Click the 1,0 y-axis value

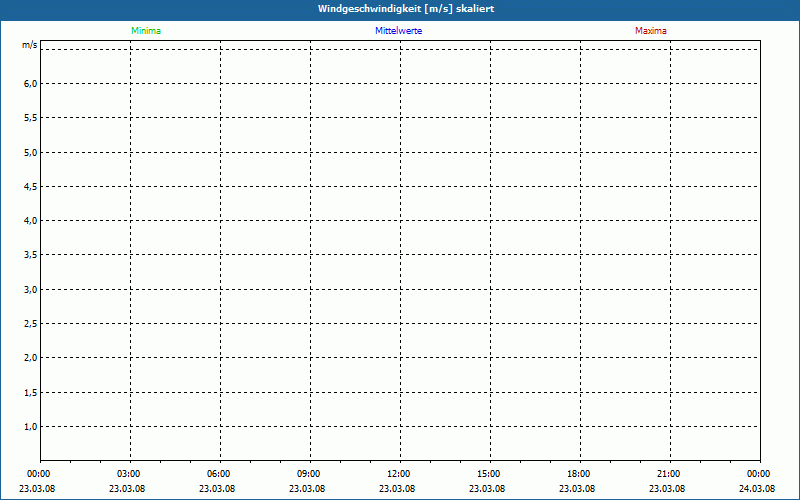pyautogui.click(x=31, y=427)
